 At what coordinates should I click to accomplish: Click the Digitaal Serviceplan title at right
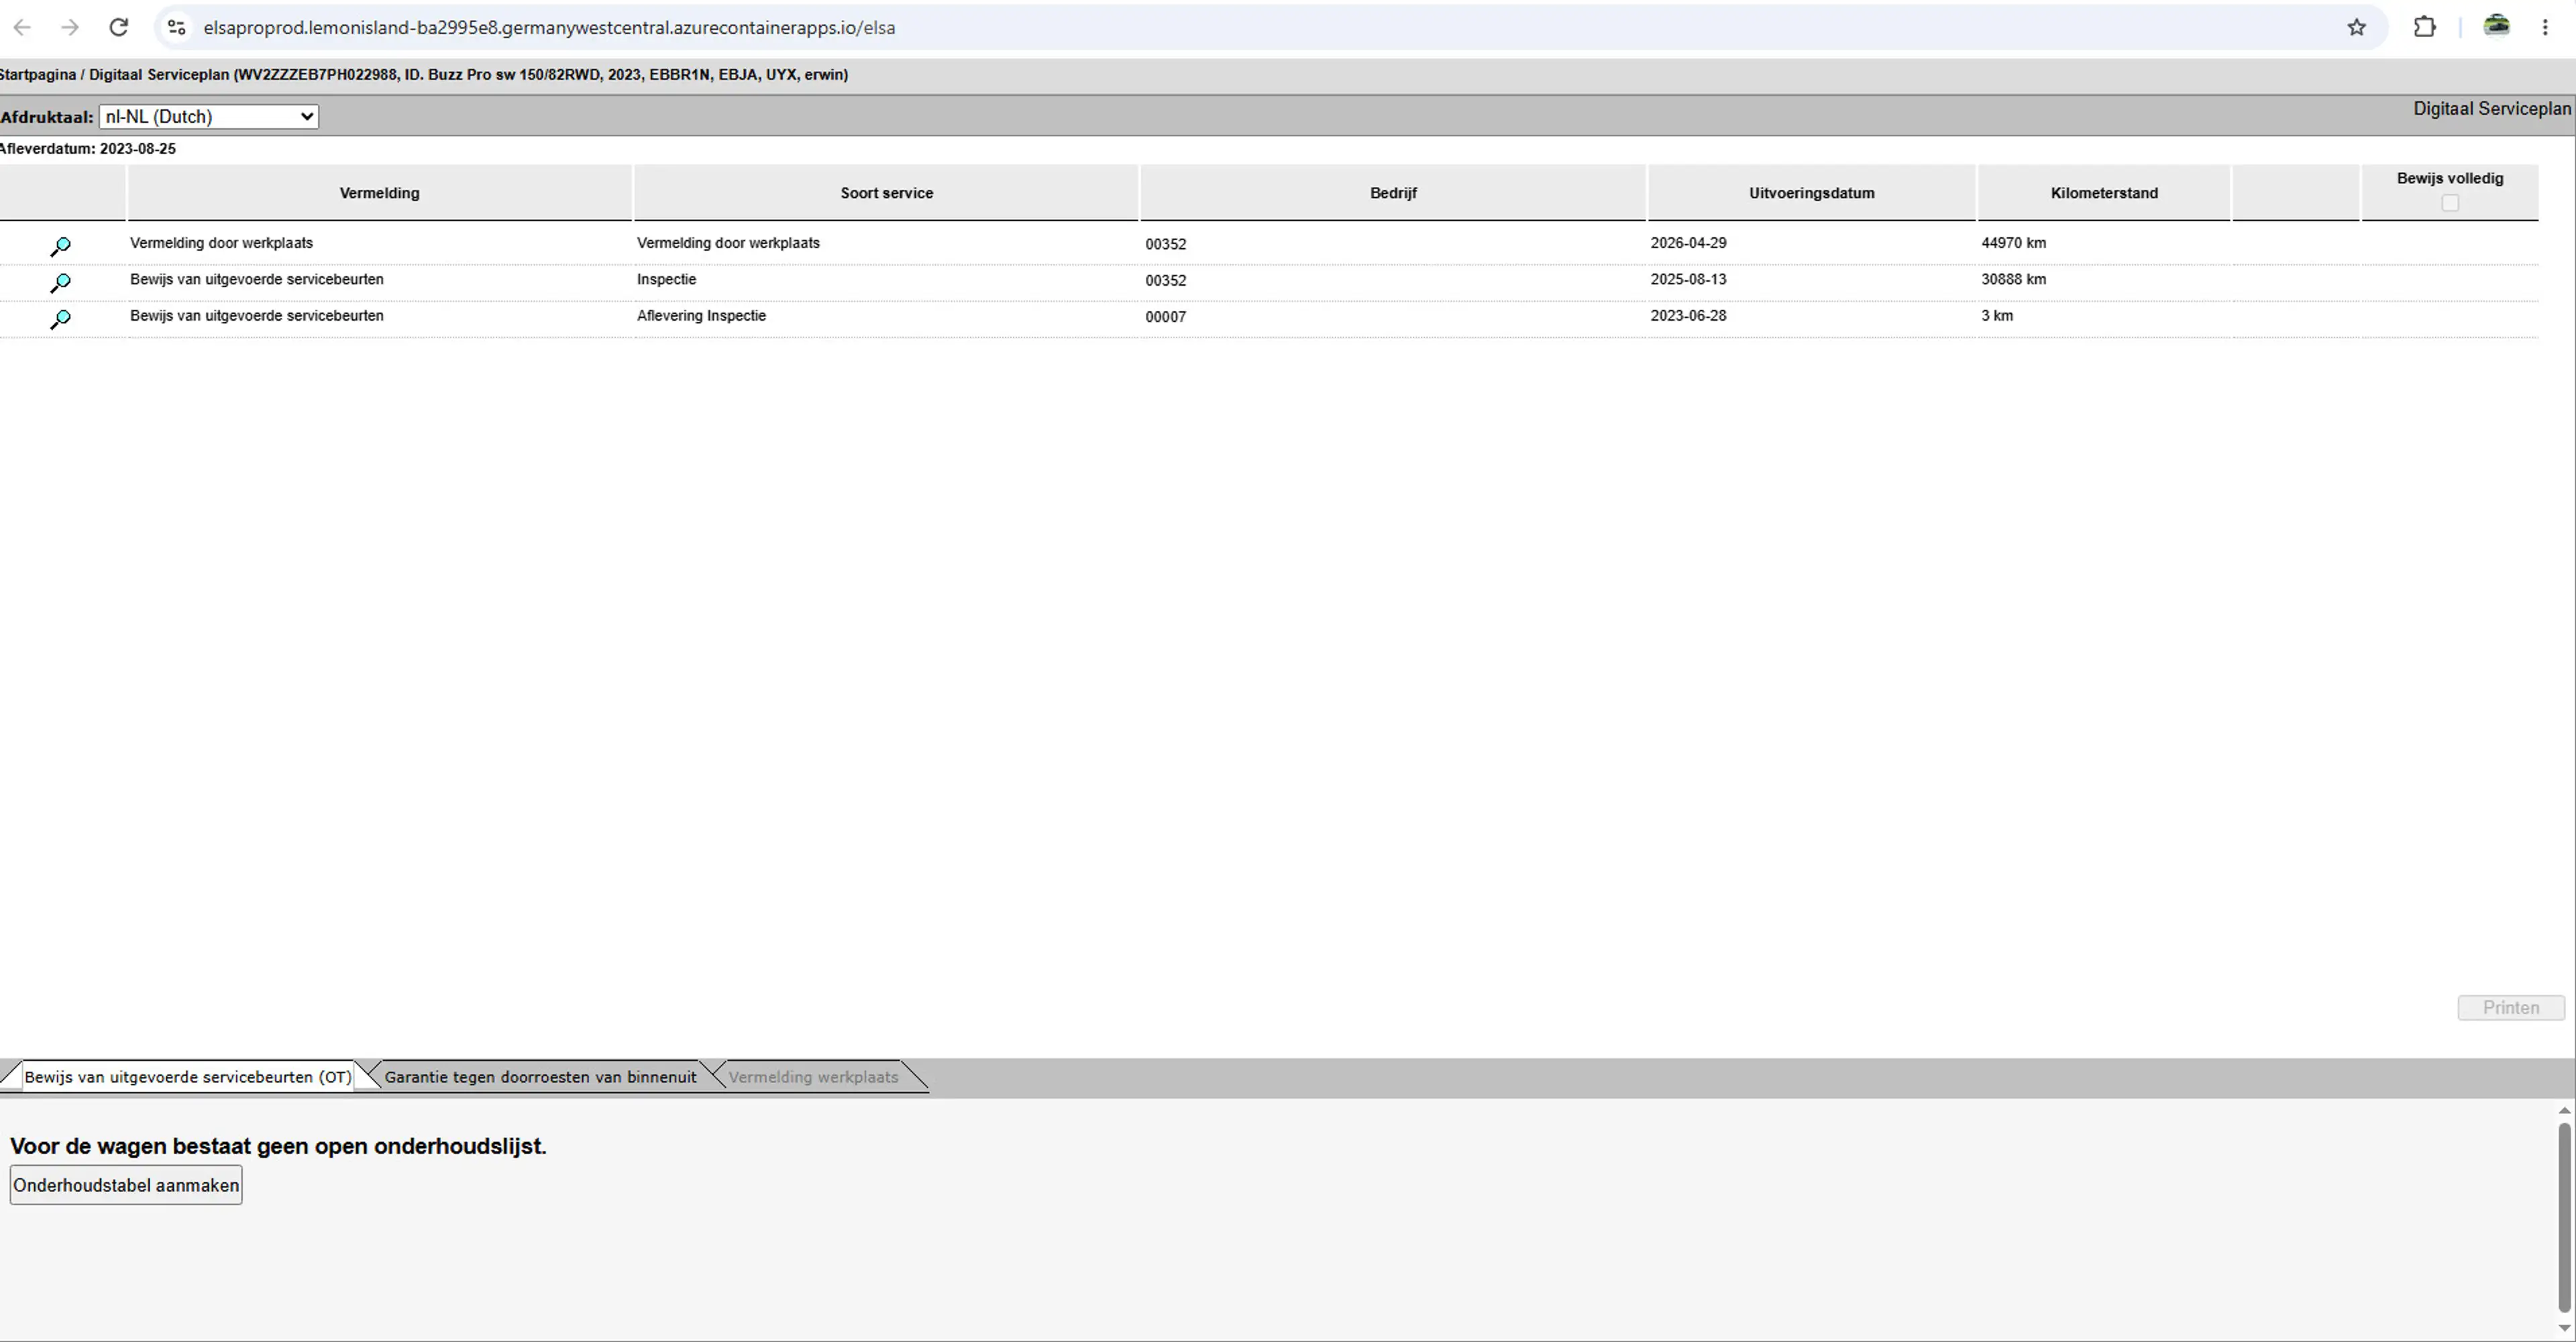coord(2491,109)
